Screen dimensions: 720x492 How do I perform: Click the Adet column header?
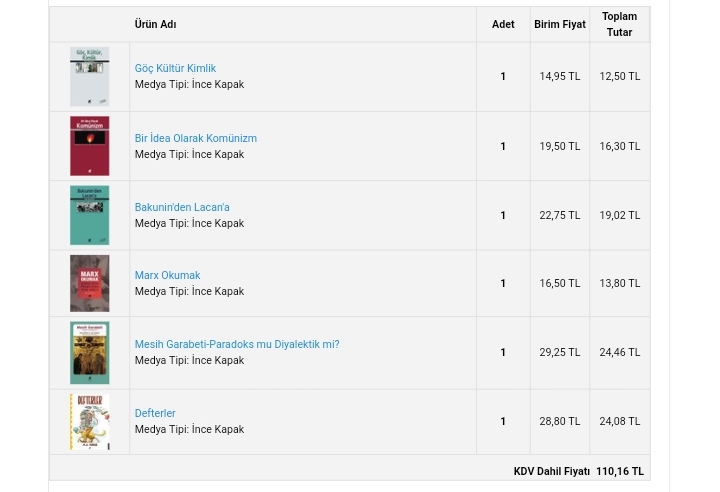tap(503, 24)
